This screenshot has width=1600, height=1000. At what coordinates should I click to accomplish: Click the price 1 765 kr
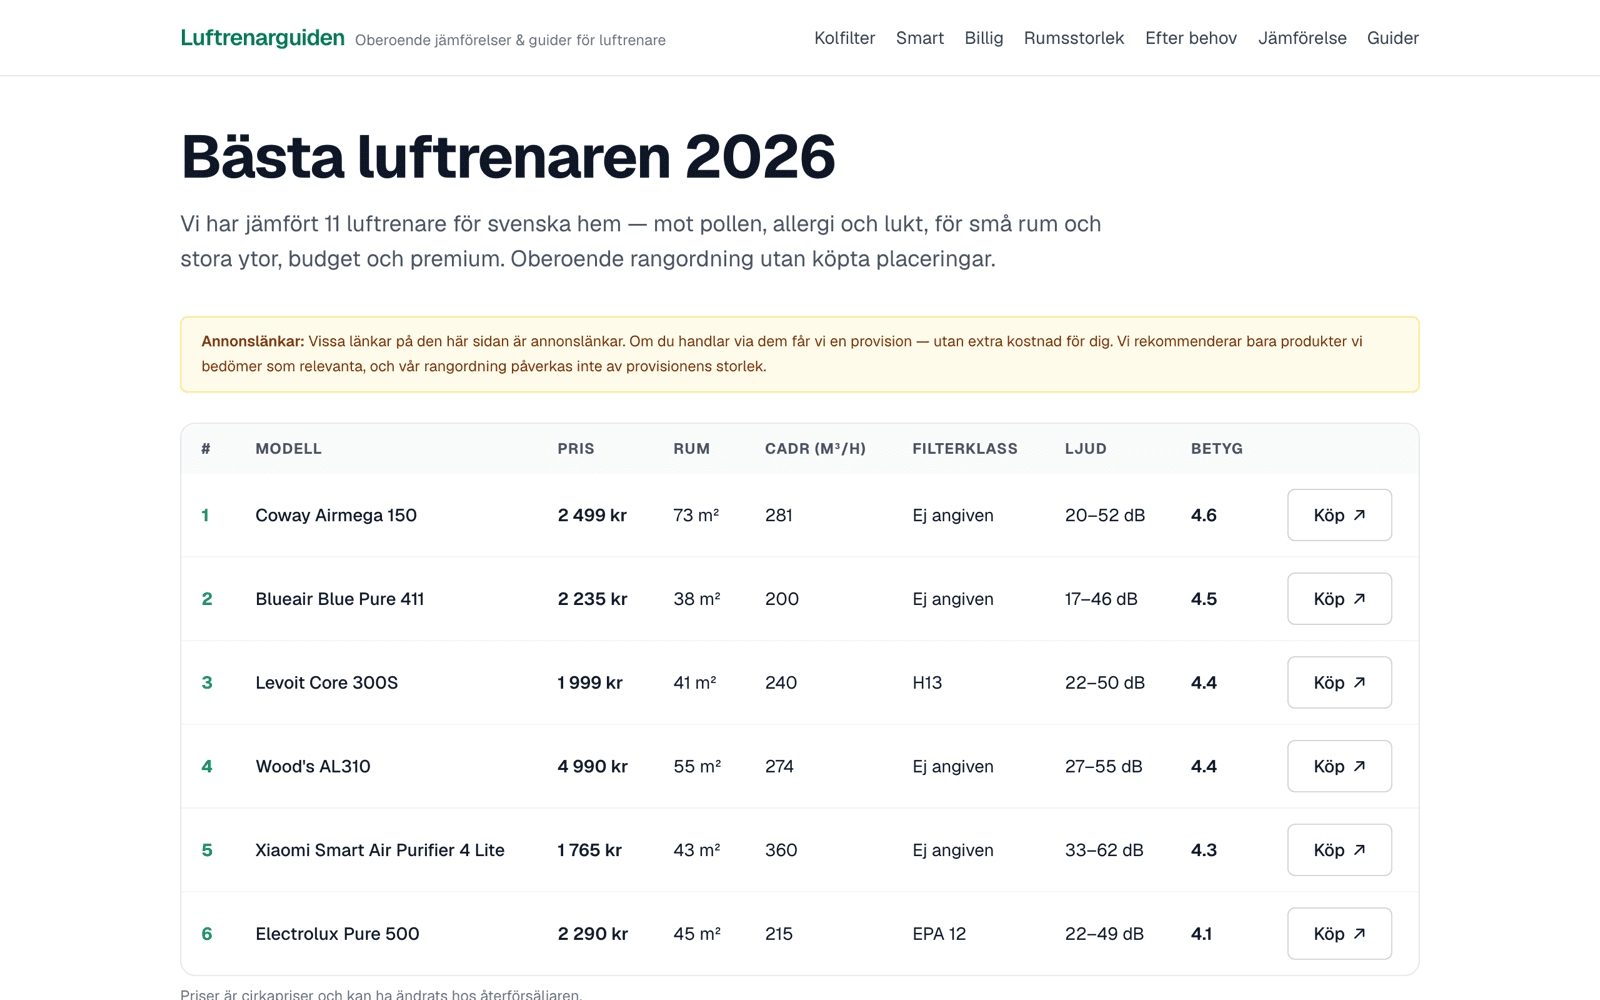(x=589, y=850)
